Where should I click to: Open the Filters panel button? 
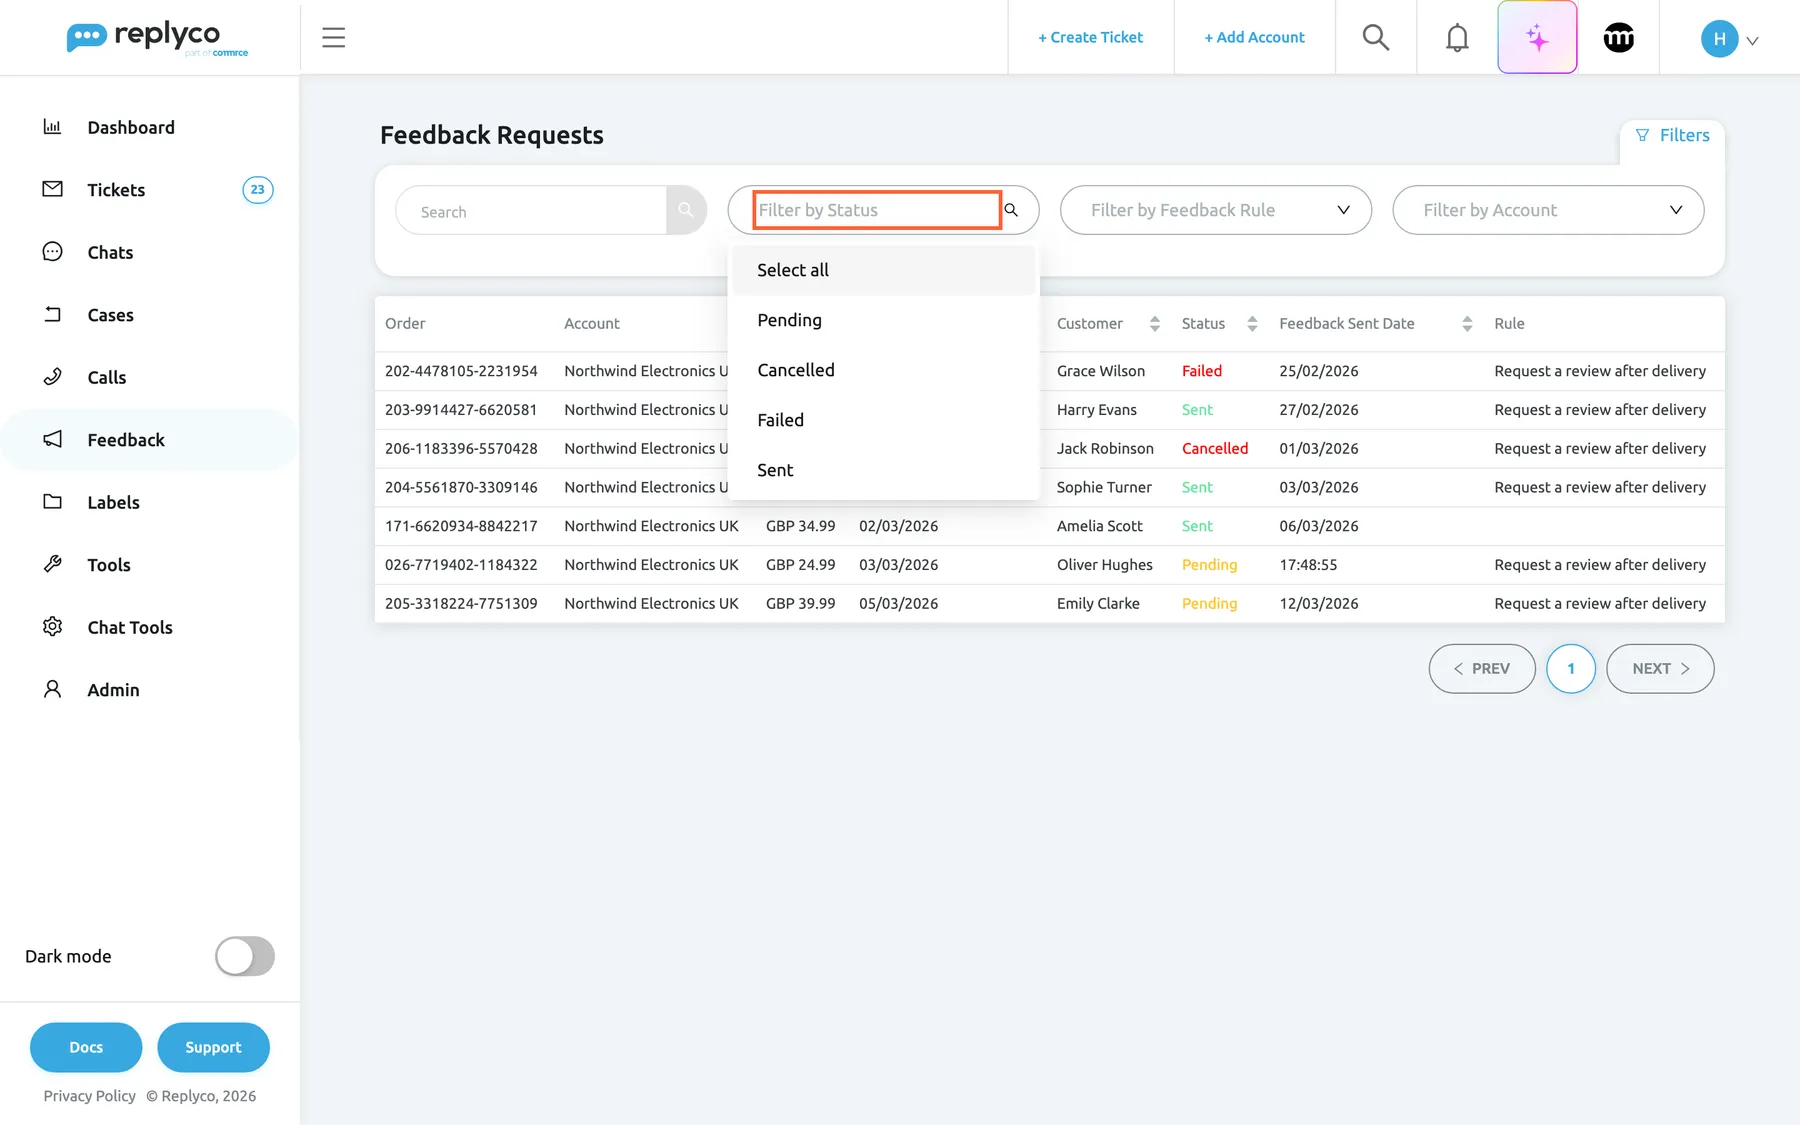pos(1672,135)
